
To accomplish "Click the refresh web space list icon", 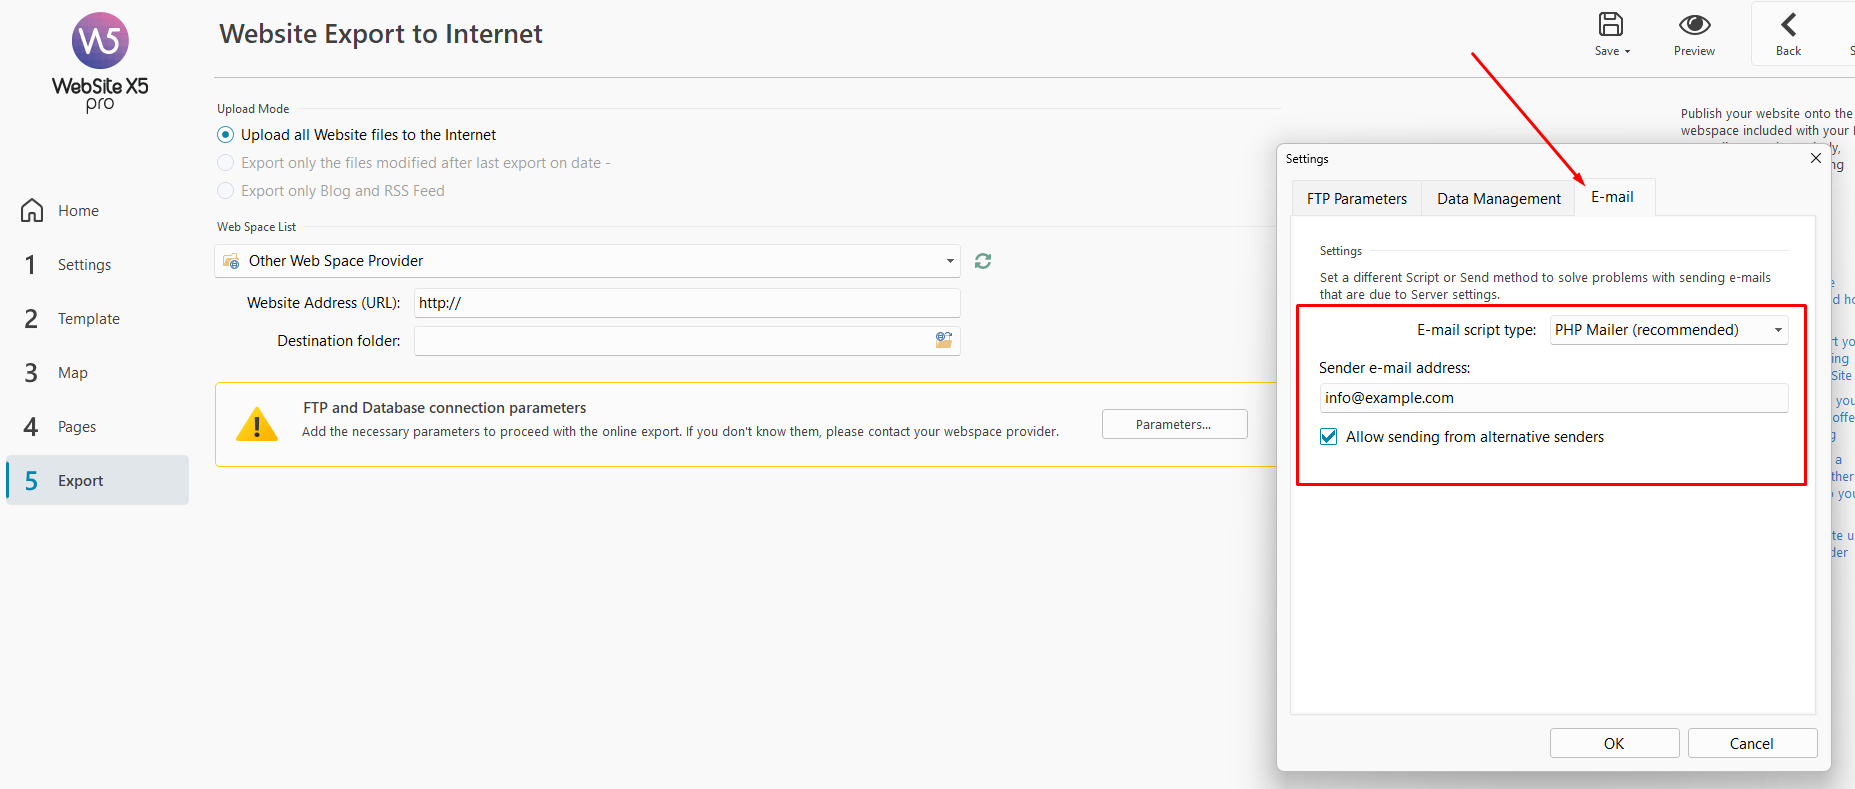I will (x=983, y=261).
